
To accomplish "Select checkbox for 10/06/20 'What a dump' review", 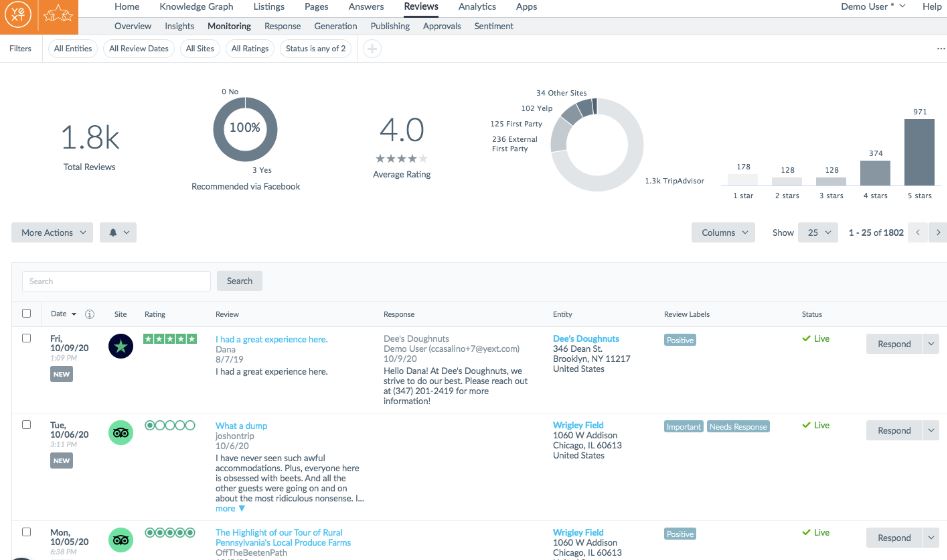I will pyautogui.click(x=27, y=425).
